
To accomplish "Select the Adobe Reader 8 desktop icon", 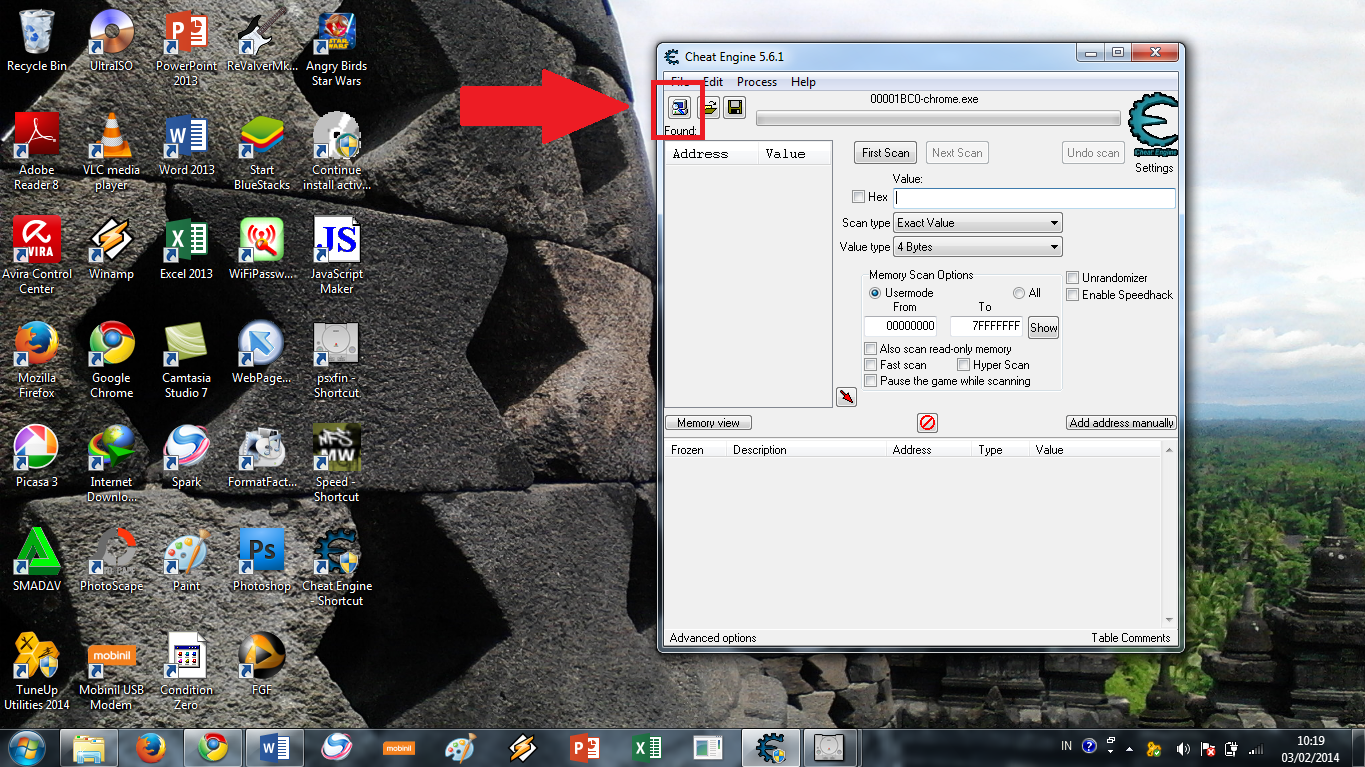I will pos(37,152).
